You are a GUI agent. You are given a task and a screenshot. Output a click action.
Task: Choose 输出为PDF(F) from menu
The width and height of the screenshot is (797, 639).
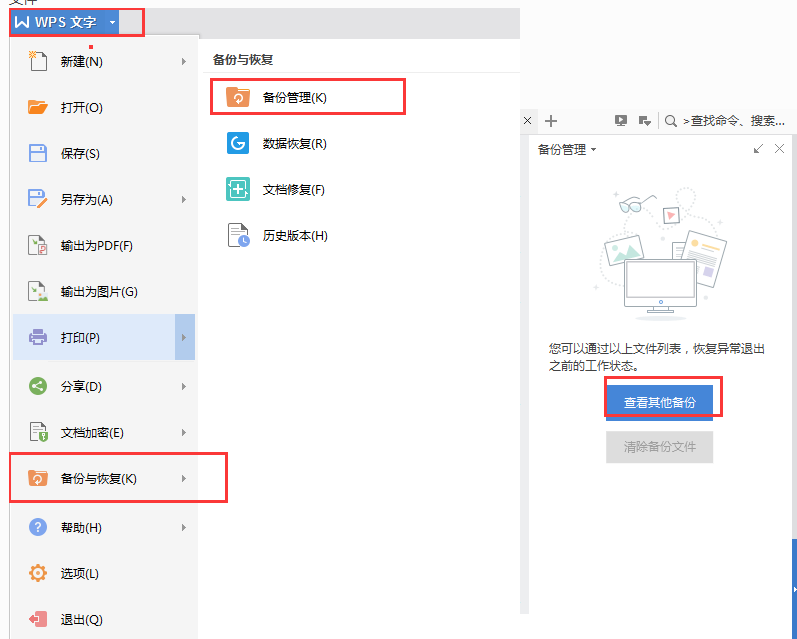pos(104,246)
